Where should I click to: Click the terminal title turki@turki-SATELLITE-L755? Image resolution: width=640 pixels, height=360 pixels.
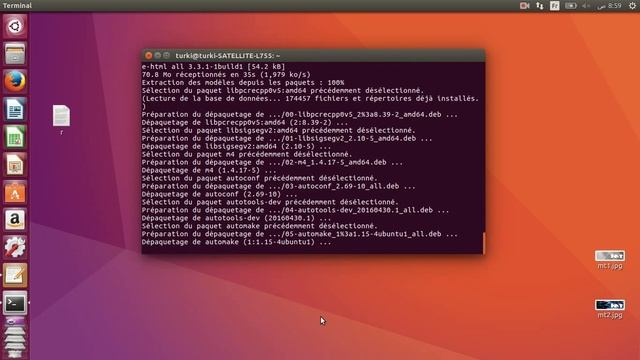[228, 56]
